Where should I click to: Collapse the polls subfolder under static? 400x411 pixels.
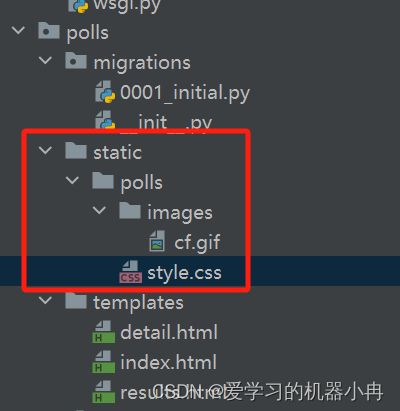click(x=72, y=181)
